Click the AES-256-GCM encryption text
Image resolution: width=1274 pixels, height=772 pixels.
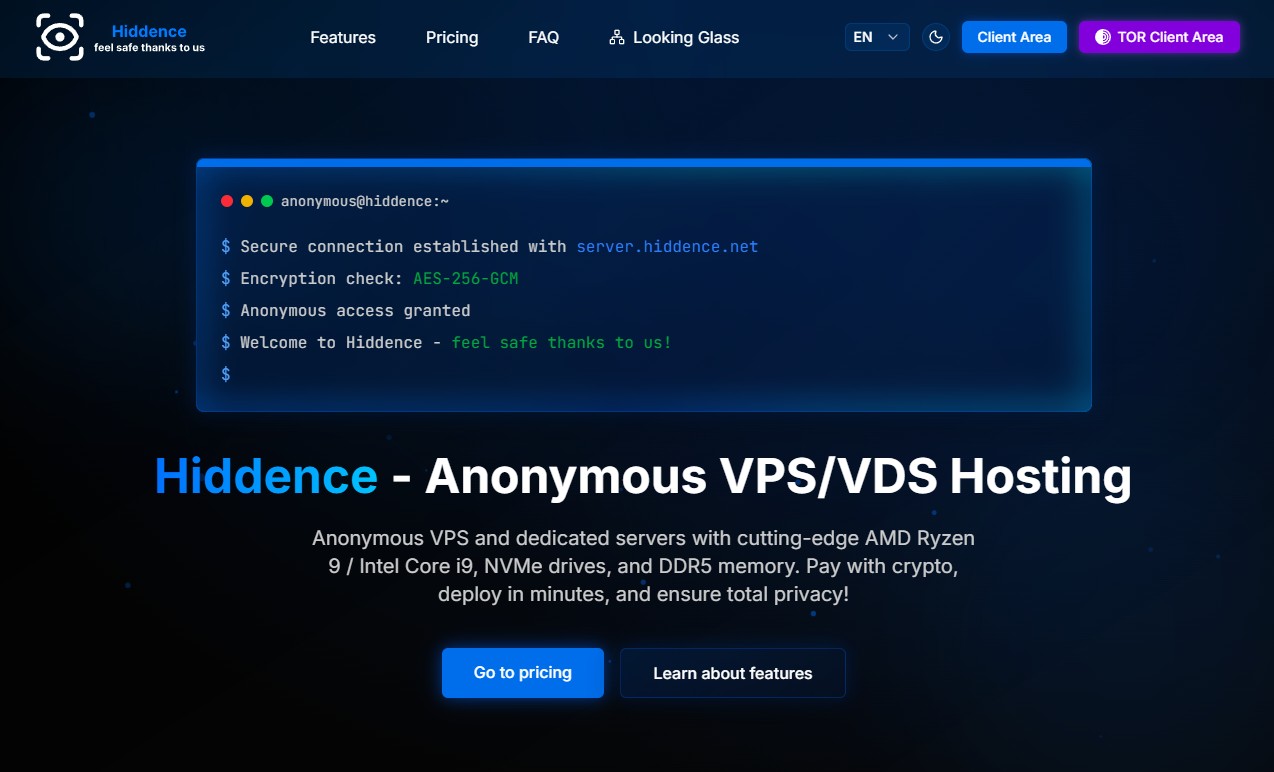tap(466, 278)
